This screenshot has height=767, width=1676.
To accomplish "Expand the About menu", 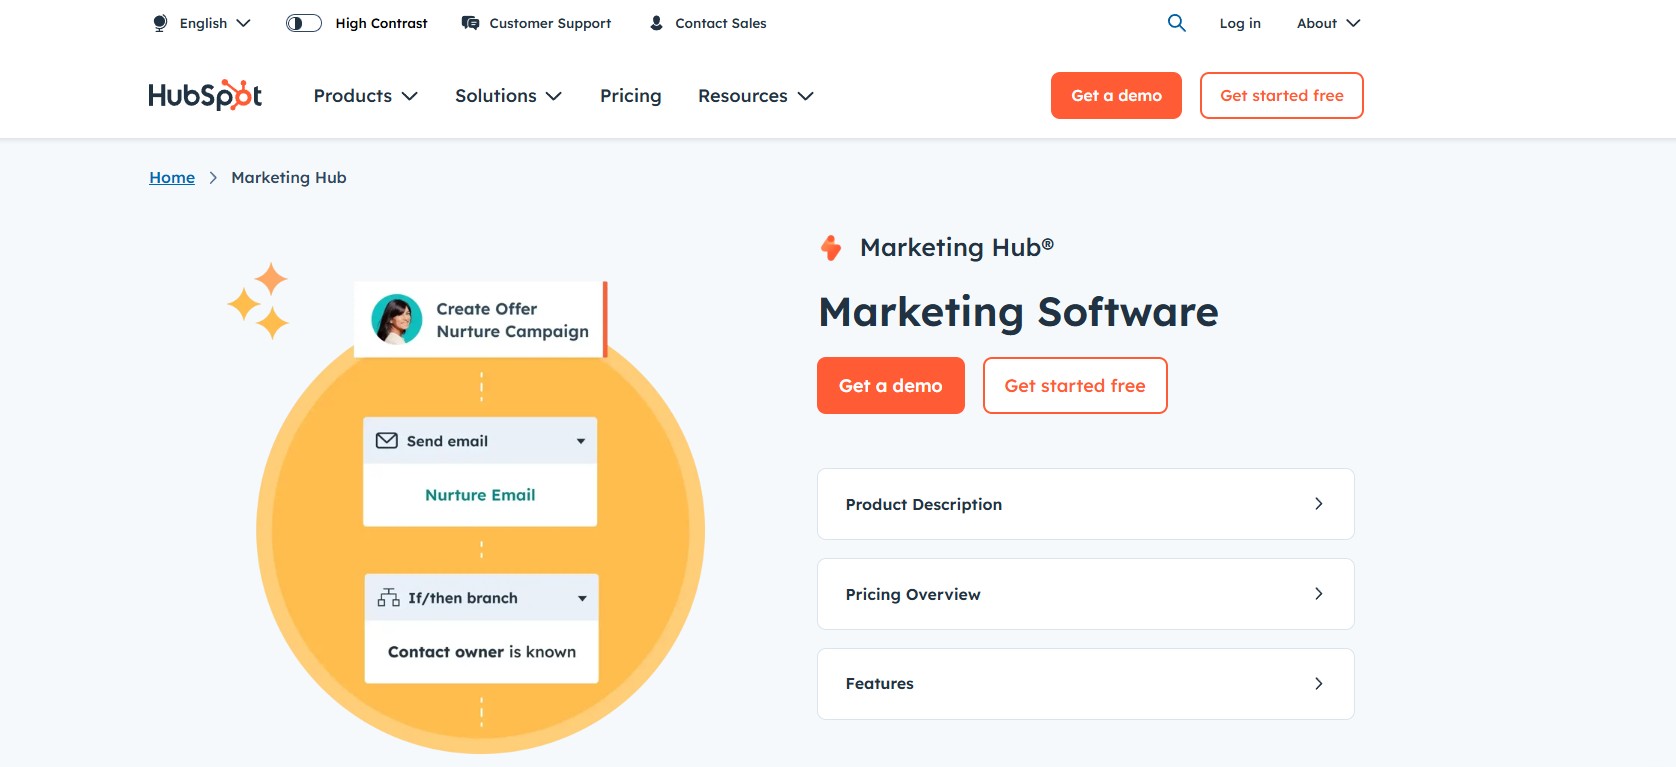I will (1329, 23).
